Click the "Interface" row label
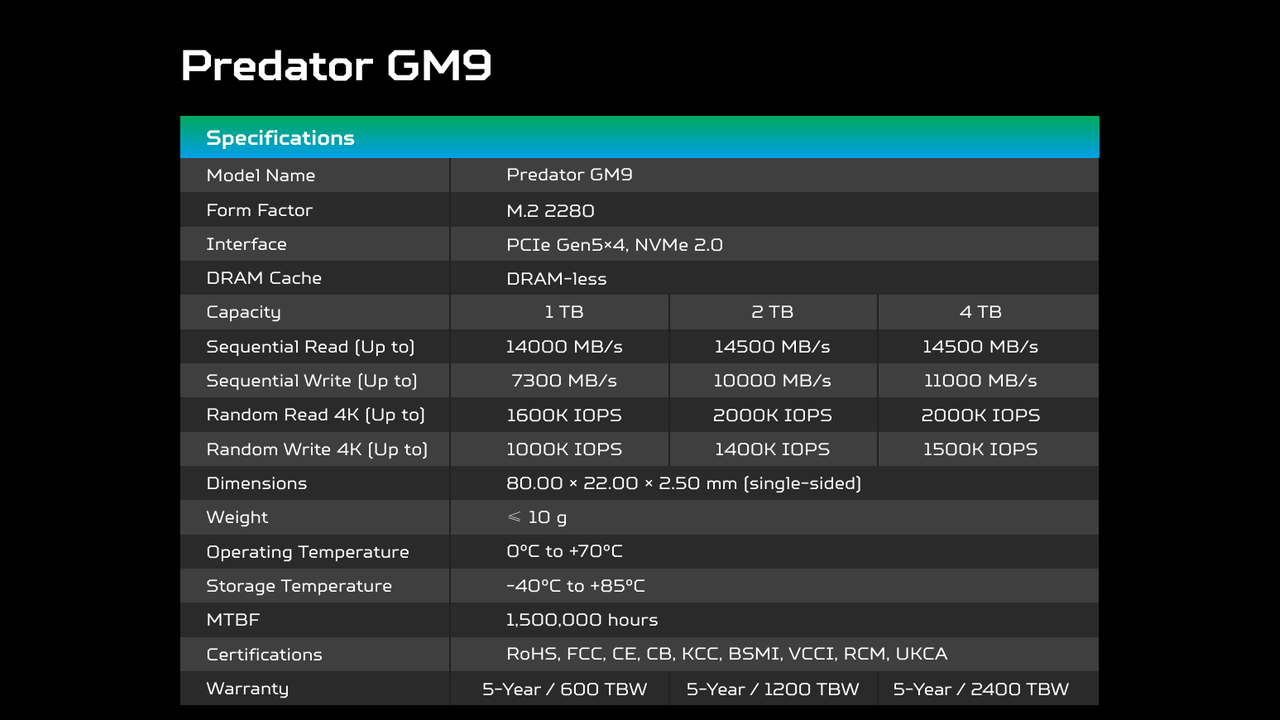The width and height of the screenshot is (1280, 720). (246, 244)
